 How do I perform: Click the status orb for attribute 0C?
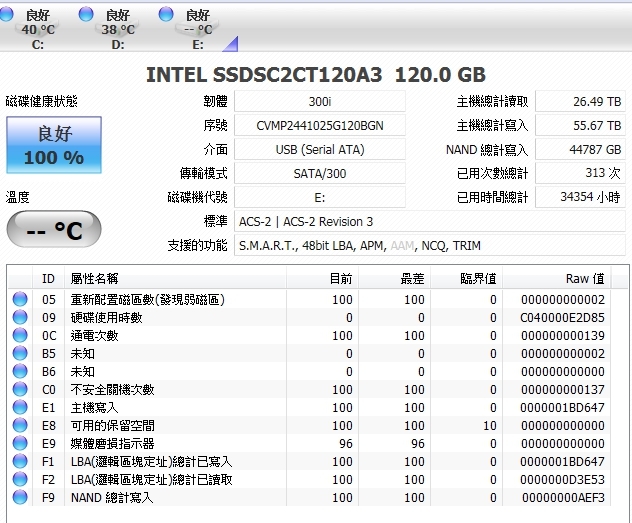[20, 335]
